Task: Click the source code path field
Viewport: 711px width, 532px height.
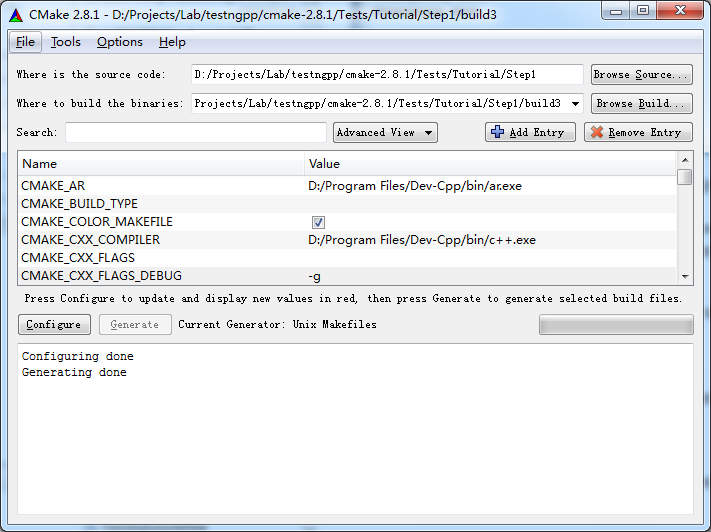Action: pos(387,74)
